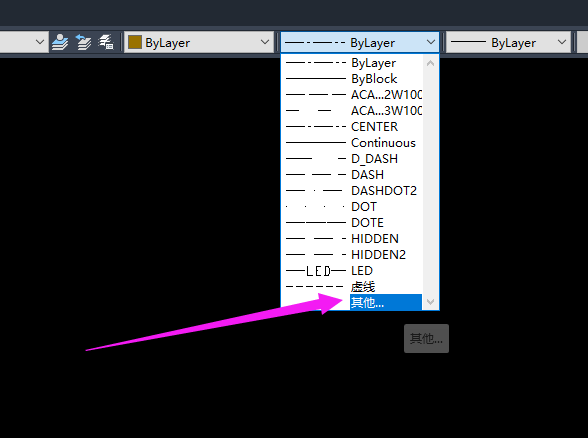Click the linetype list scroll-down arrow

coord(430,302)
